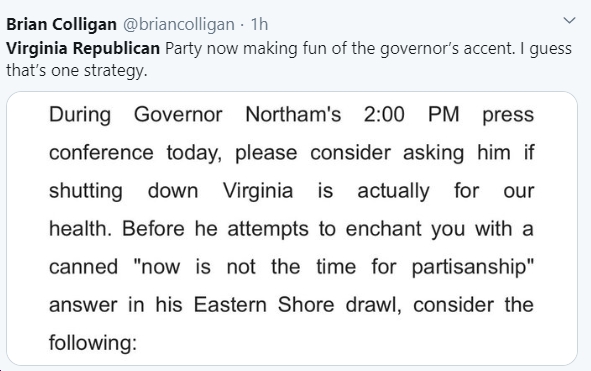
Task: Click "conference today," in the image text
Action: (x=136, y=153)
